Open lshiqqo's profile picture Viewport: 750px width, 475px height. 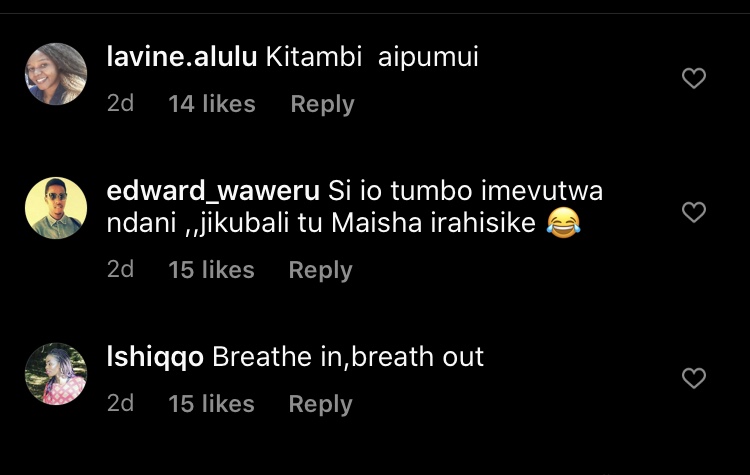tap(56, 374)
